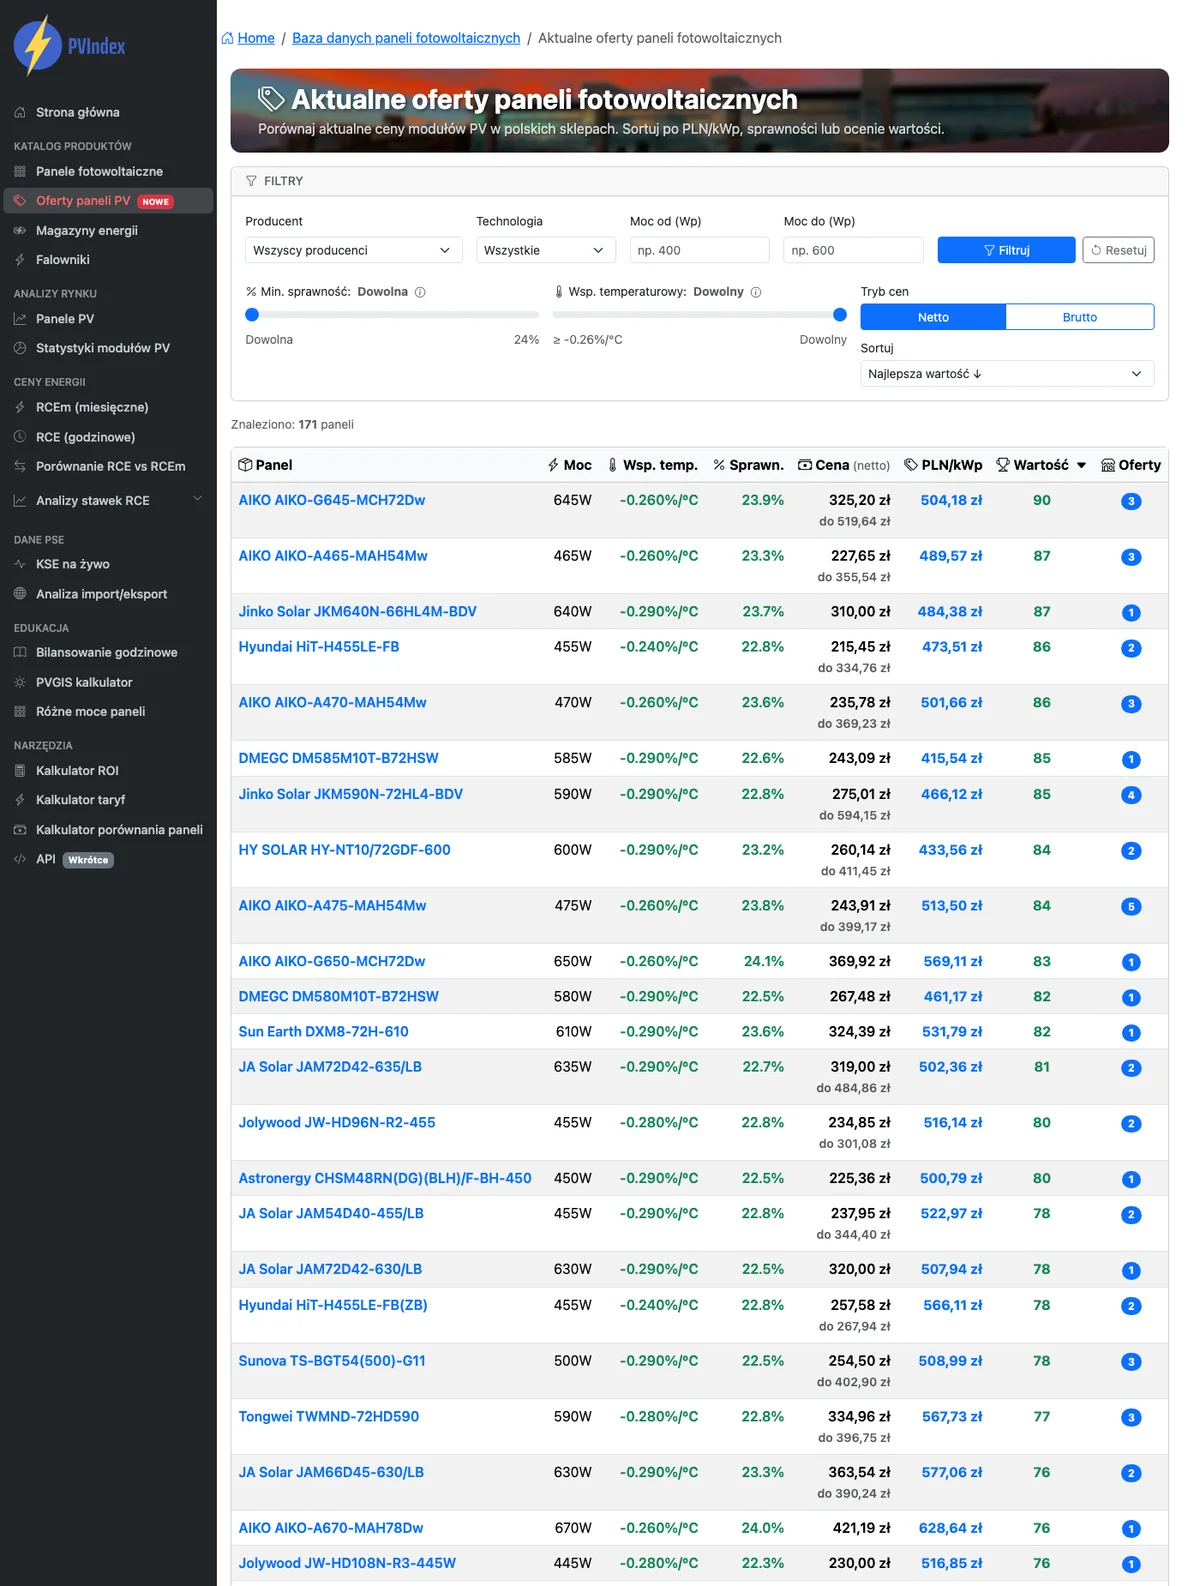Click the PVGIS kalkulator sun icon
1200x1586 pixels.
(20, 682)
